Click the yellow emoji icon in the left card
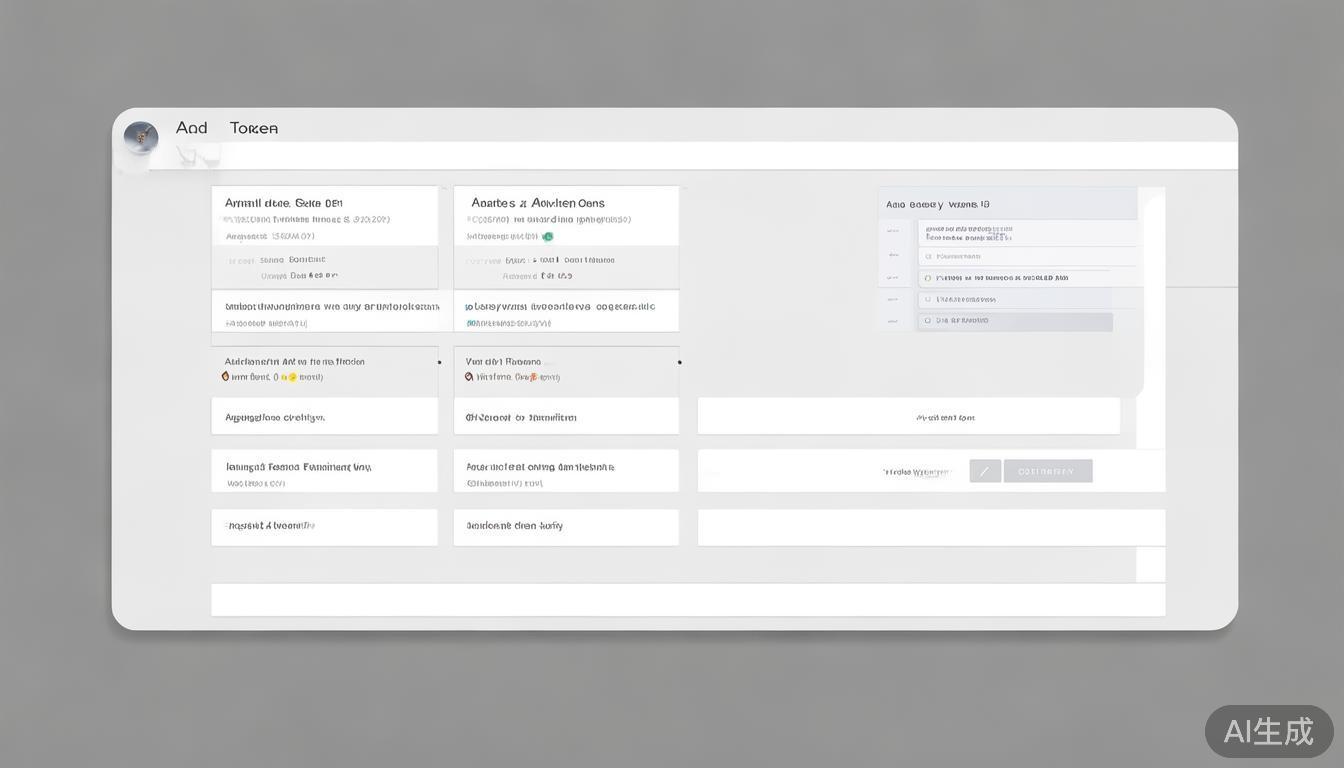 click(292, 378)
